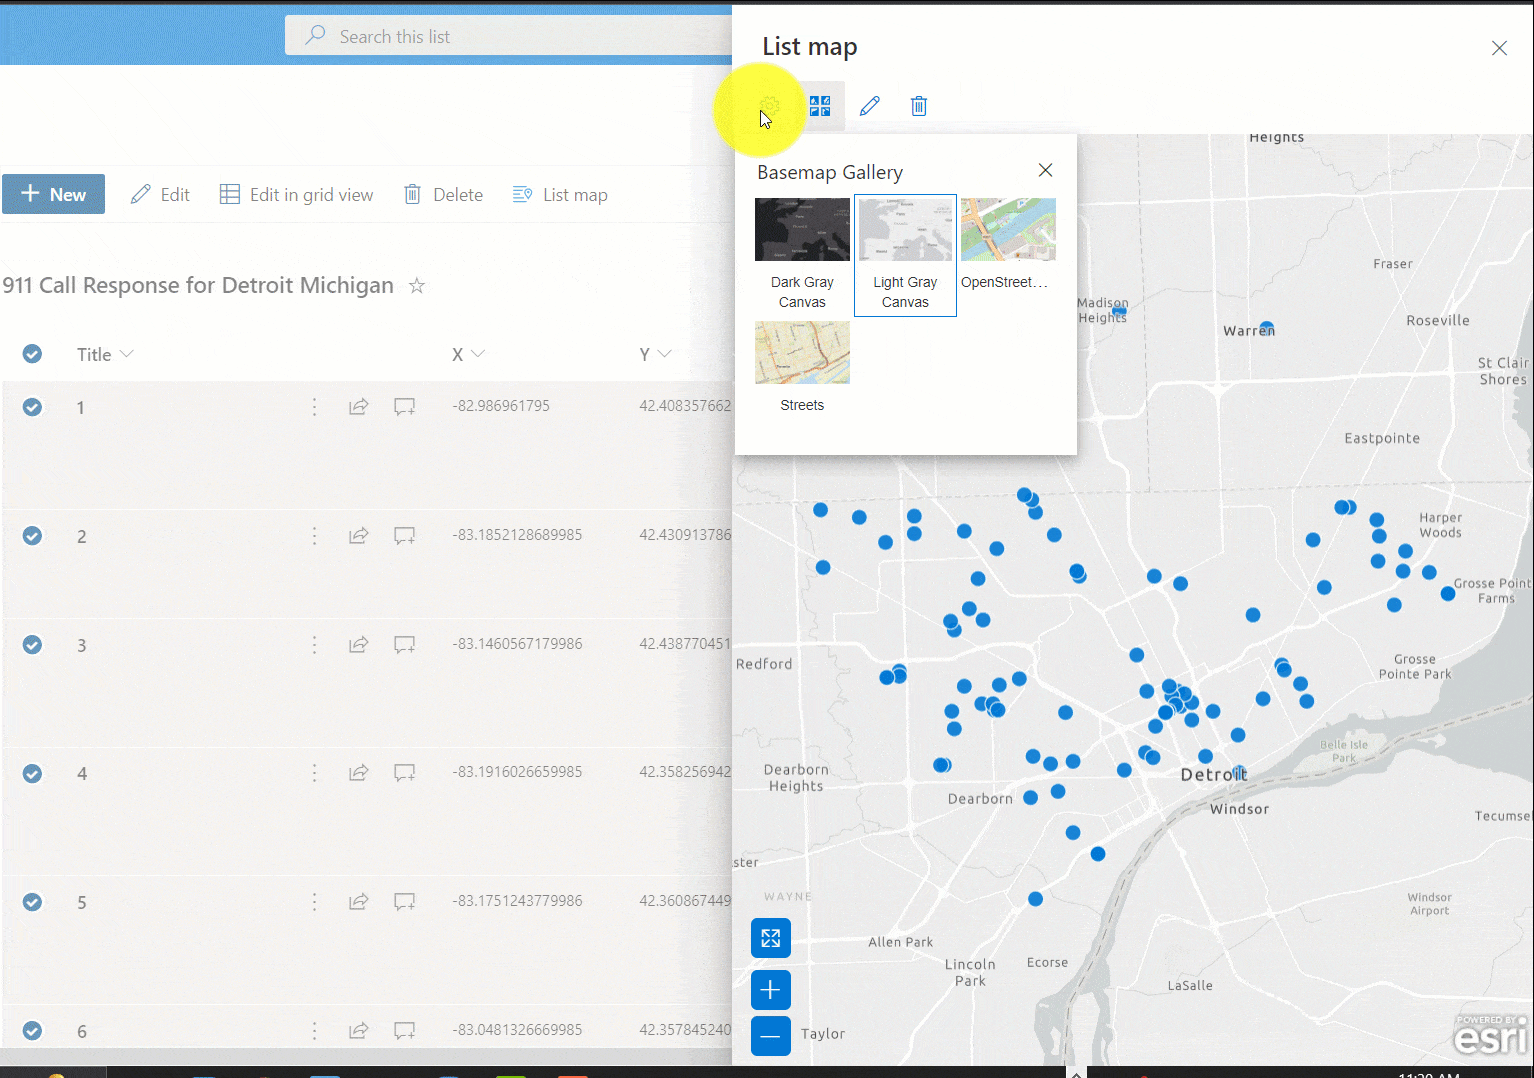Open comments for list item 2

[x=404, y=535]
